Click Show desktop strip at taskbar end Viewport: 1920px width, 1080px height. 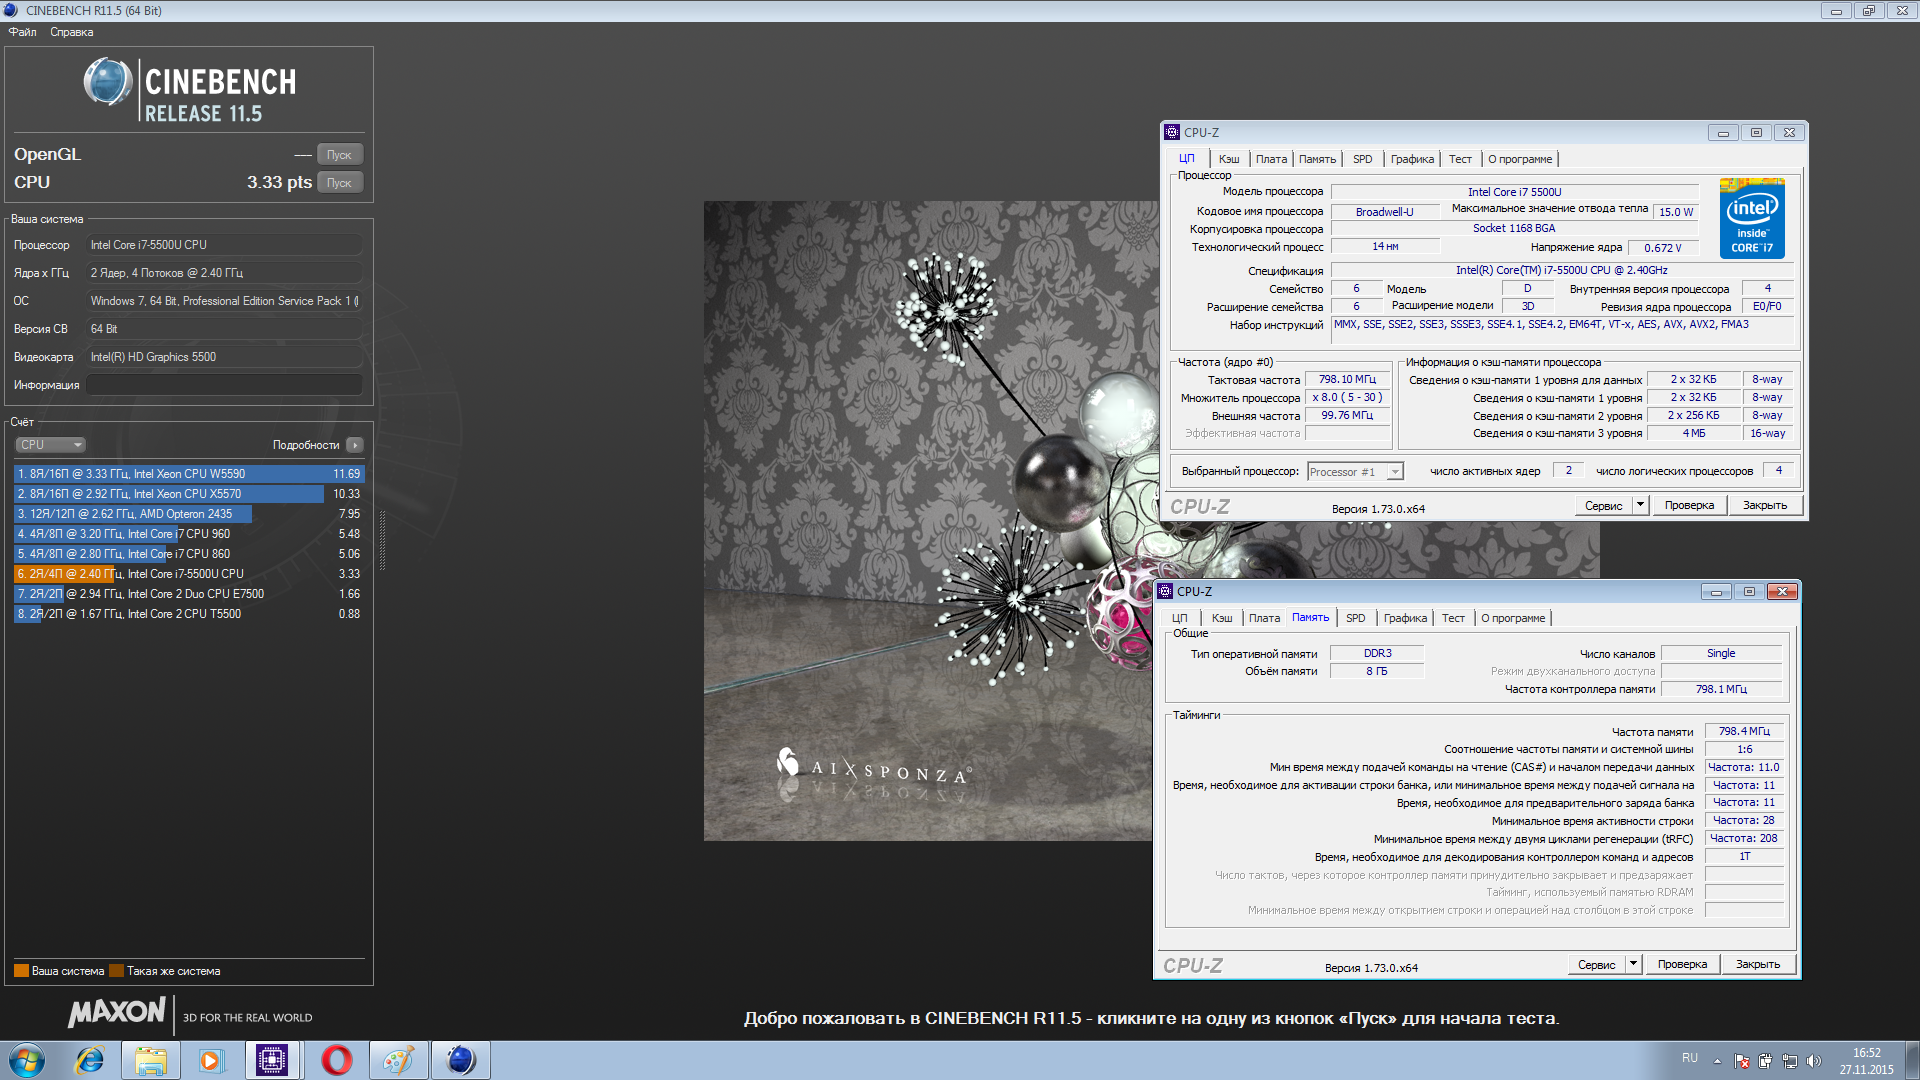1912,1061
